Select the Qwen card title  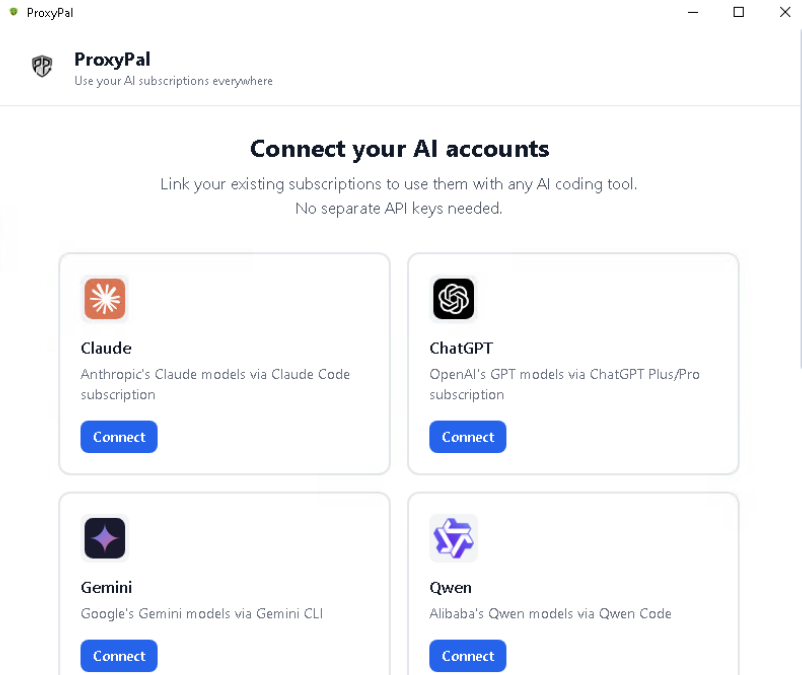[450, 587]
